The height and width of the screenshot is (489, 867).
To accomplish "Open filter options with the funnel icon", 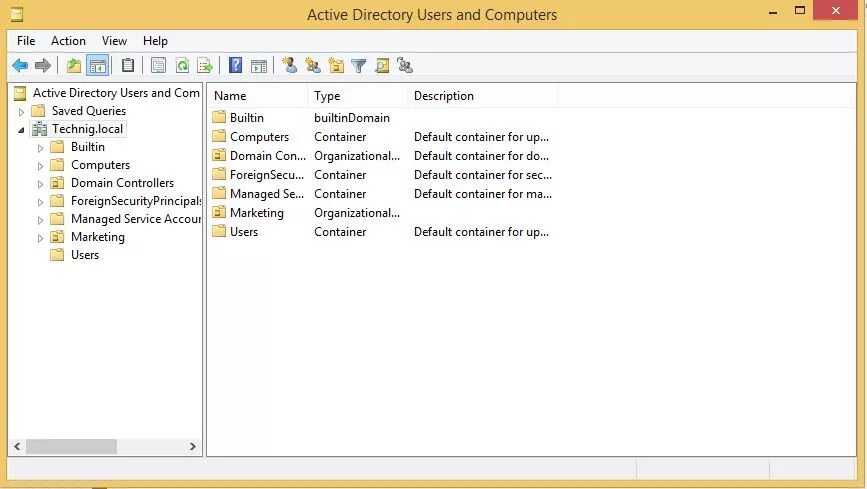I will click(358, 66).
